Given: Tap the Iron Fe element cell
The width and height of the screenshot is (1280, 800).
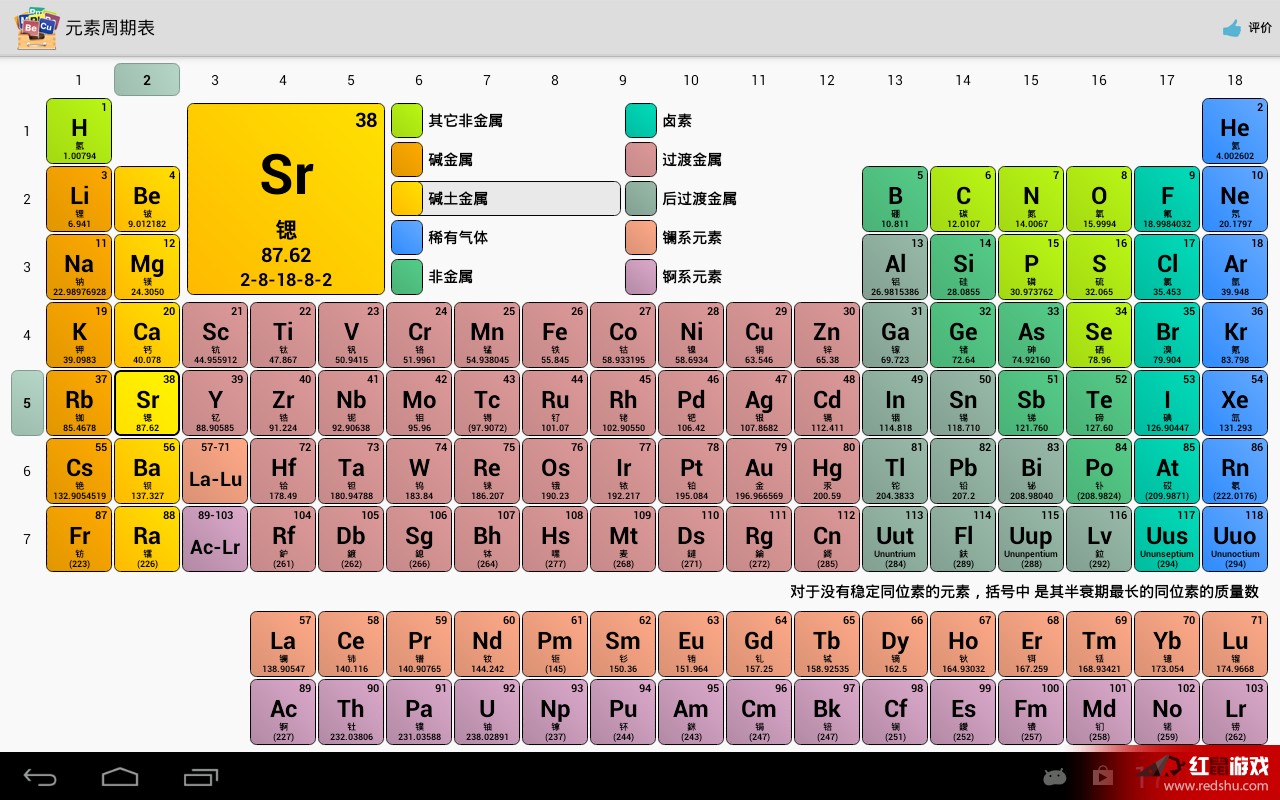Looking at the screenshot, I should tap(555, 335).
